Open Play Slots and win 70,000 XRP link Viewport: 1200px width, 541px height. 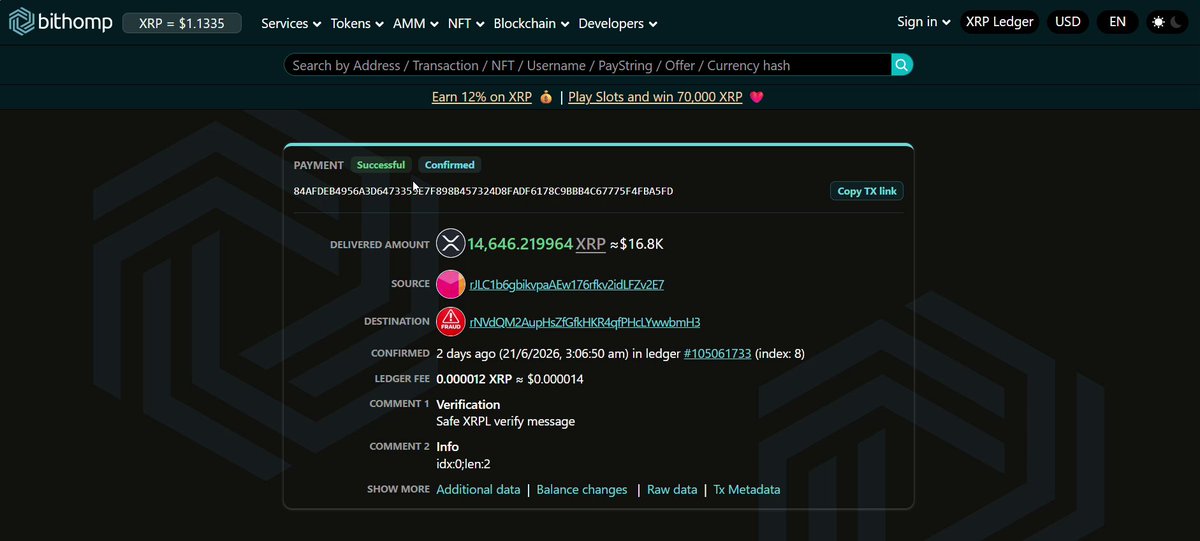pos(655,97)
